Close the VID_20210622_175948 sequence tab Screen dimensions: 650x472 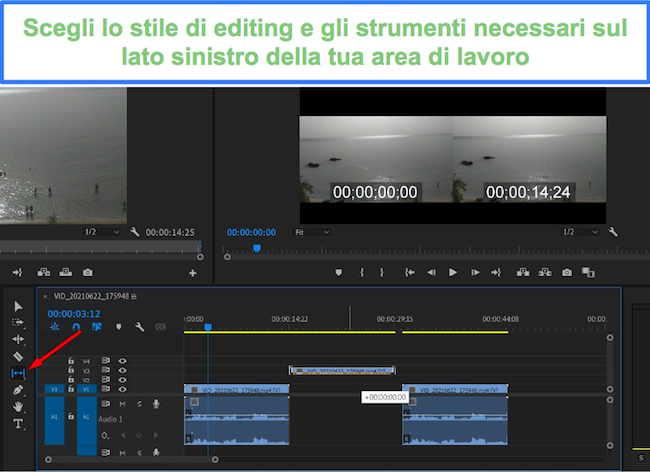(45, 296)
